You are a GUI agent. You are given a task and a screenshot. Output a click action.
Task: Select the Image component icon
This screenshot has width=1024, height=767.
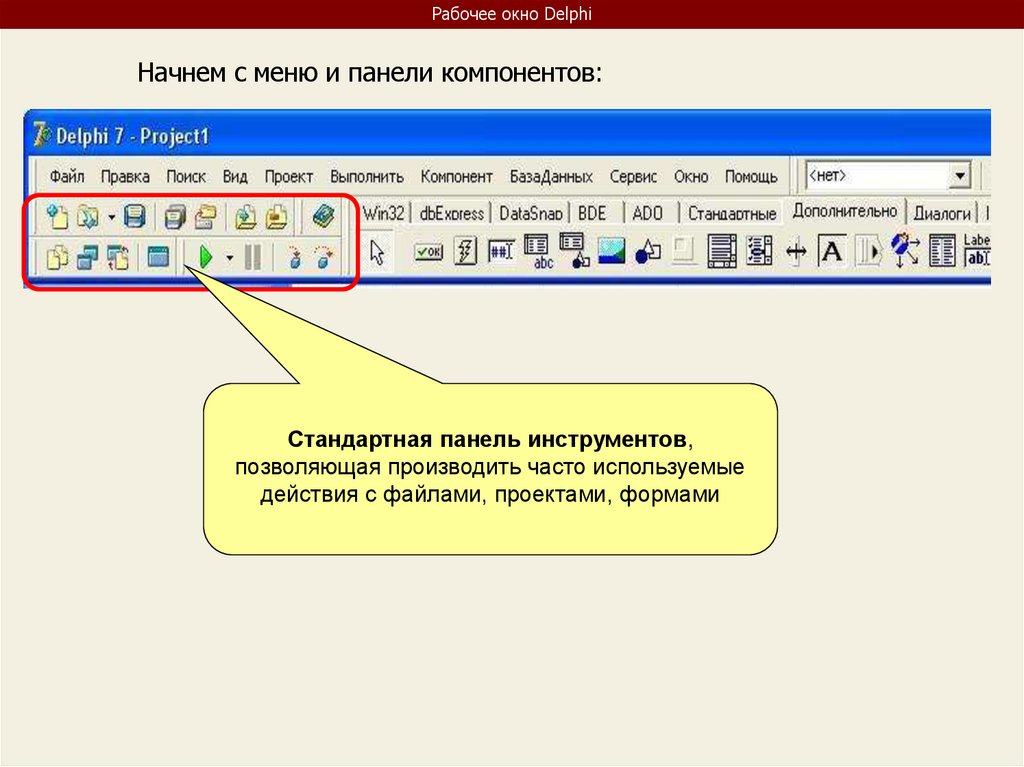pos(611,252)
